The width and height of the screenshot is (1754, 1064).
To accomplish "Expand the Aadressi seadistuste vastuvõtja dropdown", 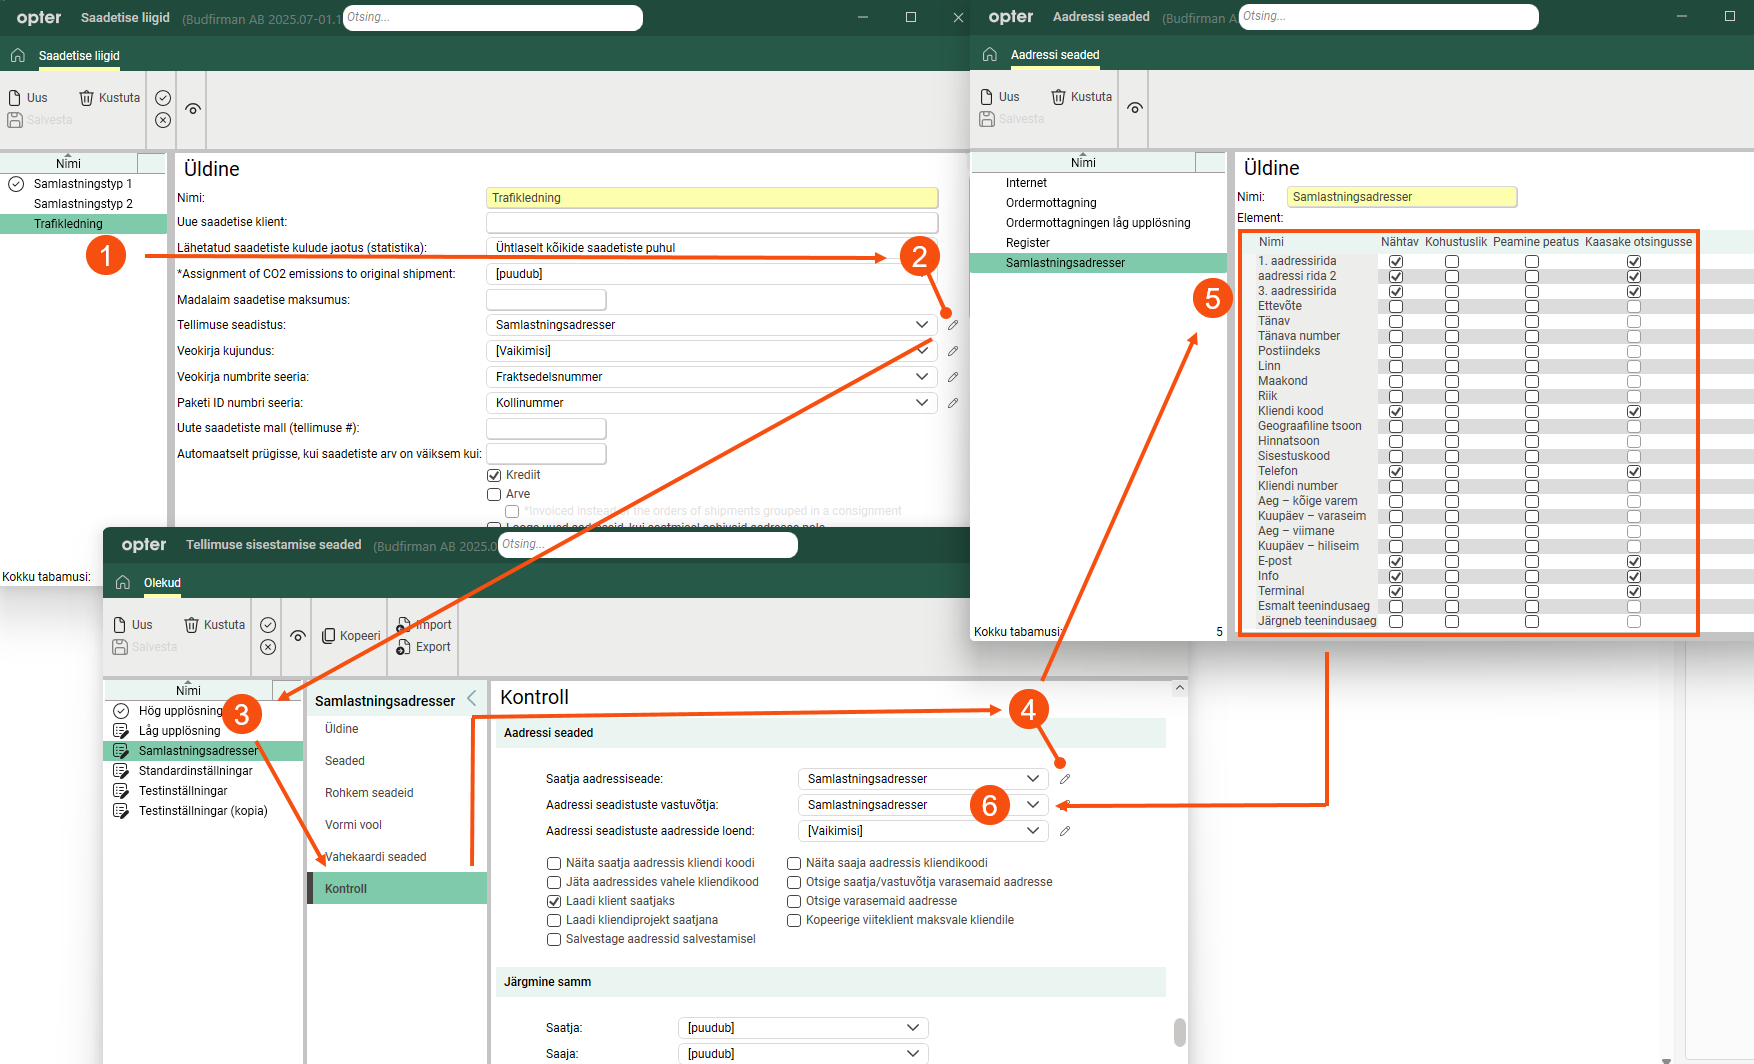I will tap(1033, 805).
